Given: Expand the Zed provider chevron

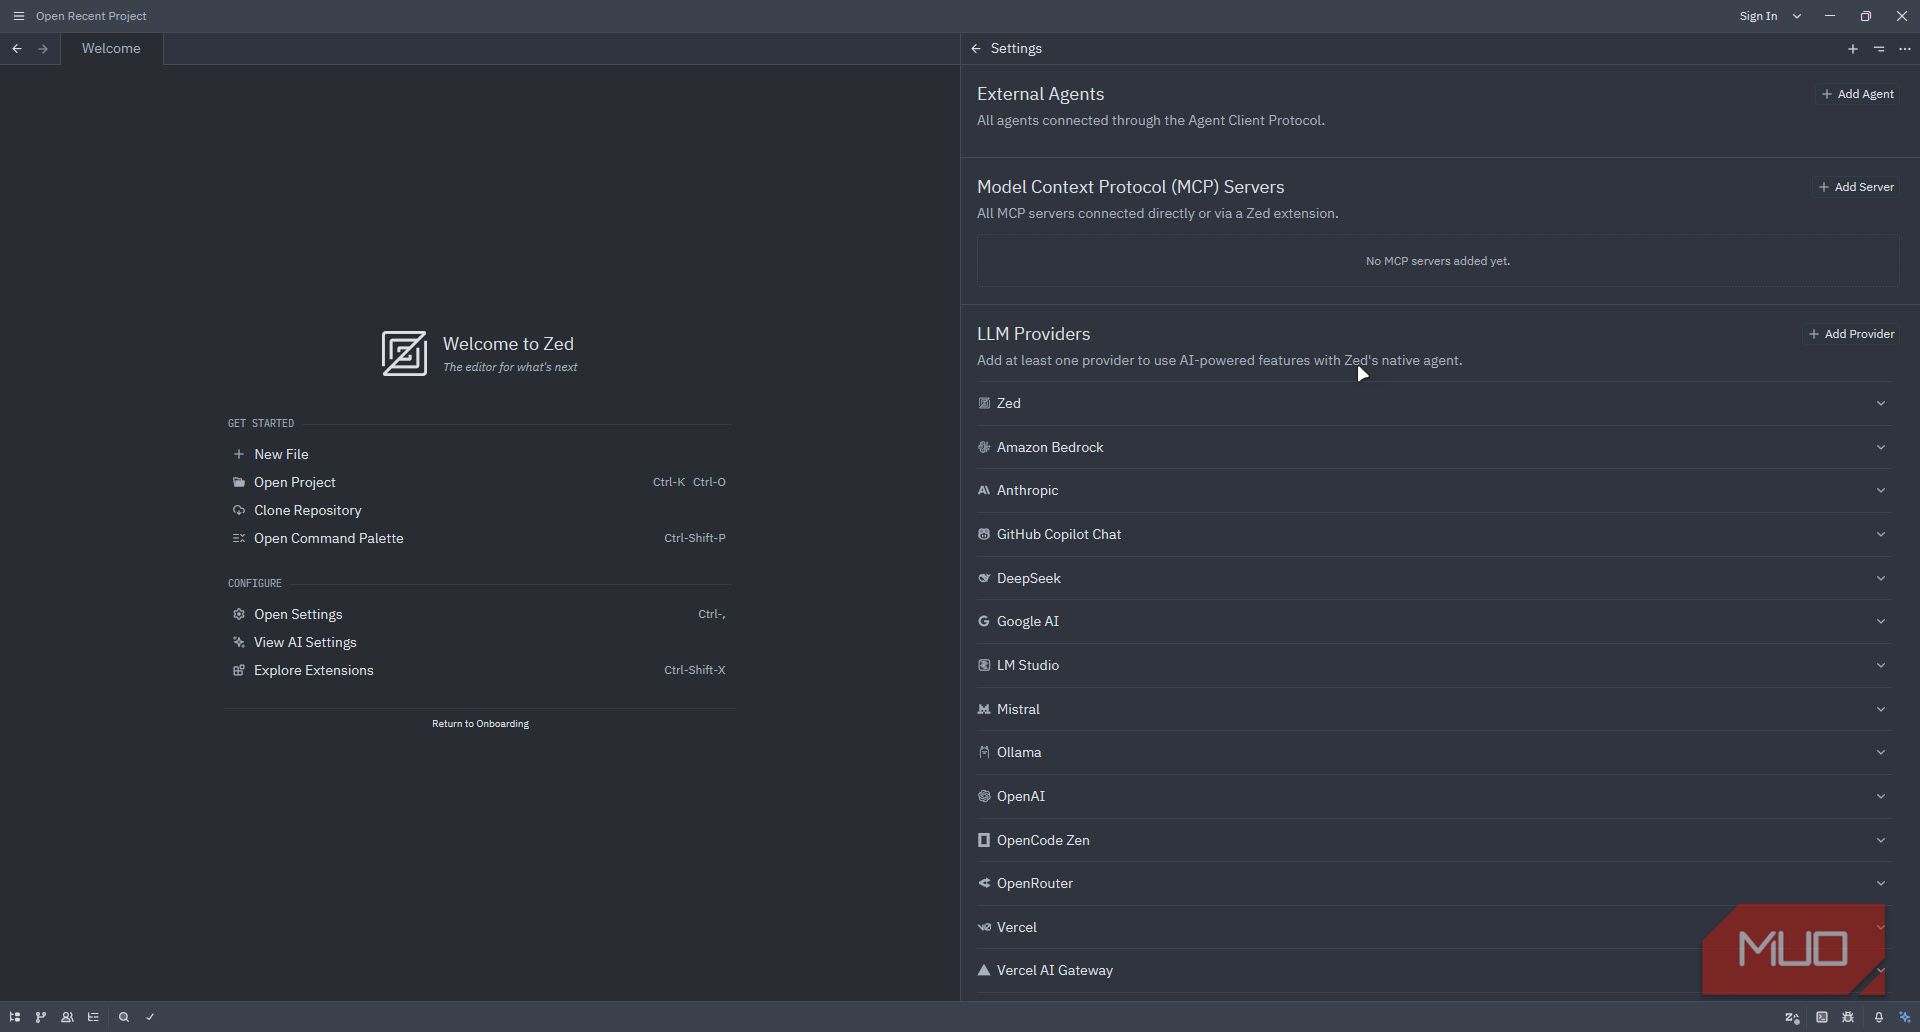Looking at the screenshot, I should [x=1881, y=404].
